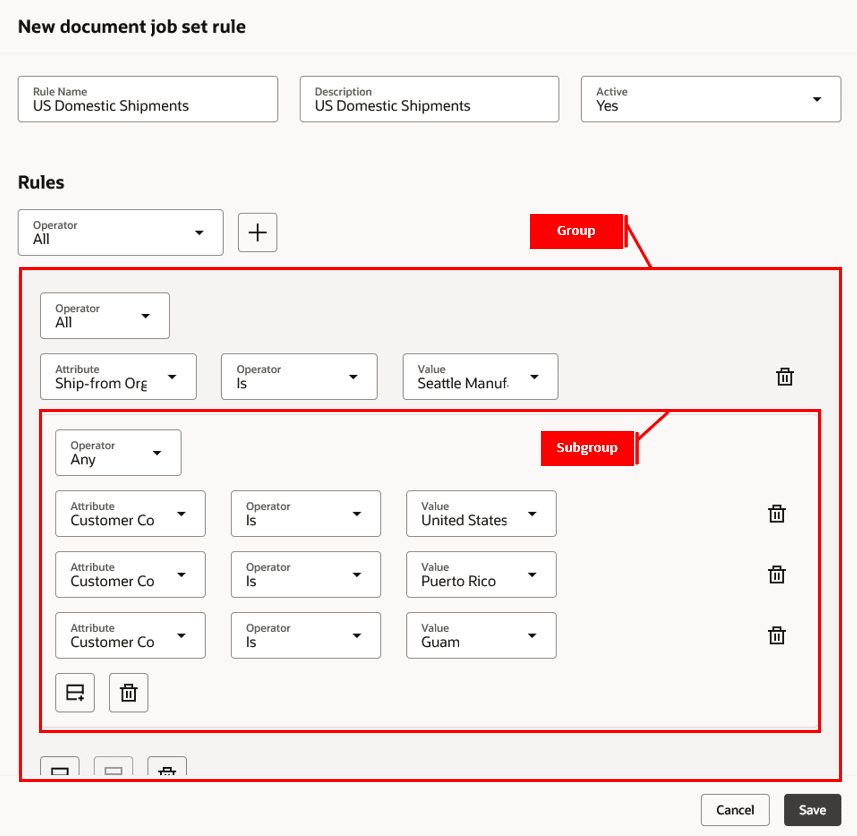857x836 pixels.
Task: Click the delete group trash icon
Action: (x=167, y=768)
